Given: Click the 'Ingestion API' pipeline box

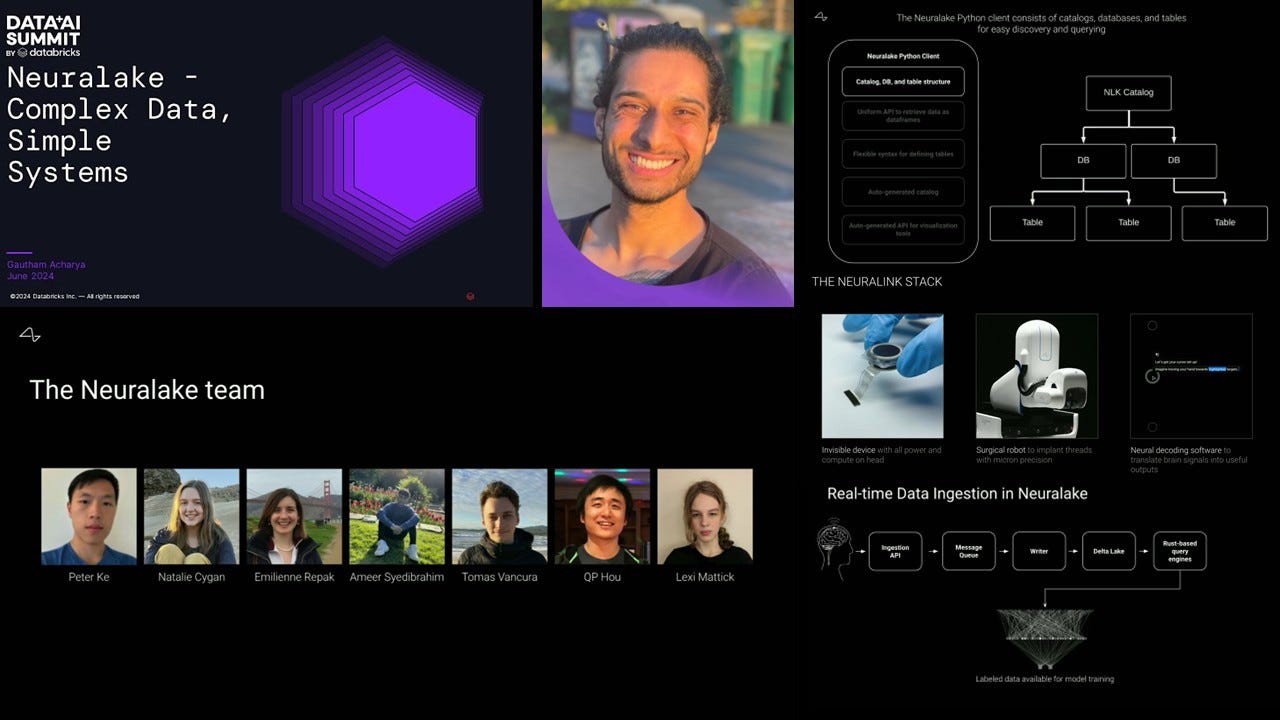Looking at the screenshot, I should click(x=895, y=551).
